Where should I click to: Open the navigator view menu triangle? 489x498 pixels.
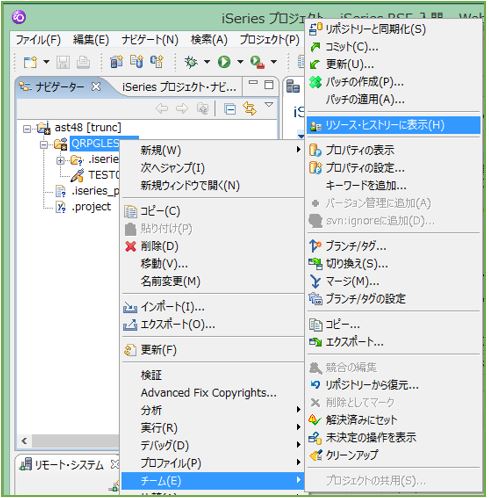pos(269,105)
